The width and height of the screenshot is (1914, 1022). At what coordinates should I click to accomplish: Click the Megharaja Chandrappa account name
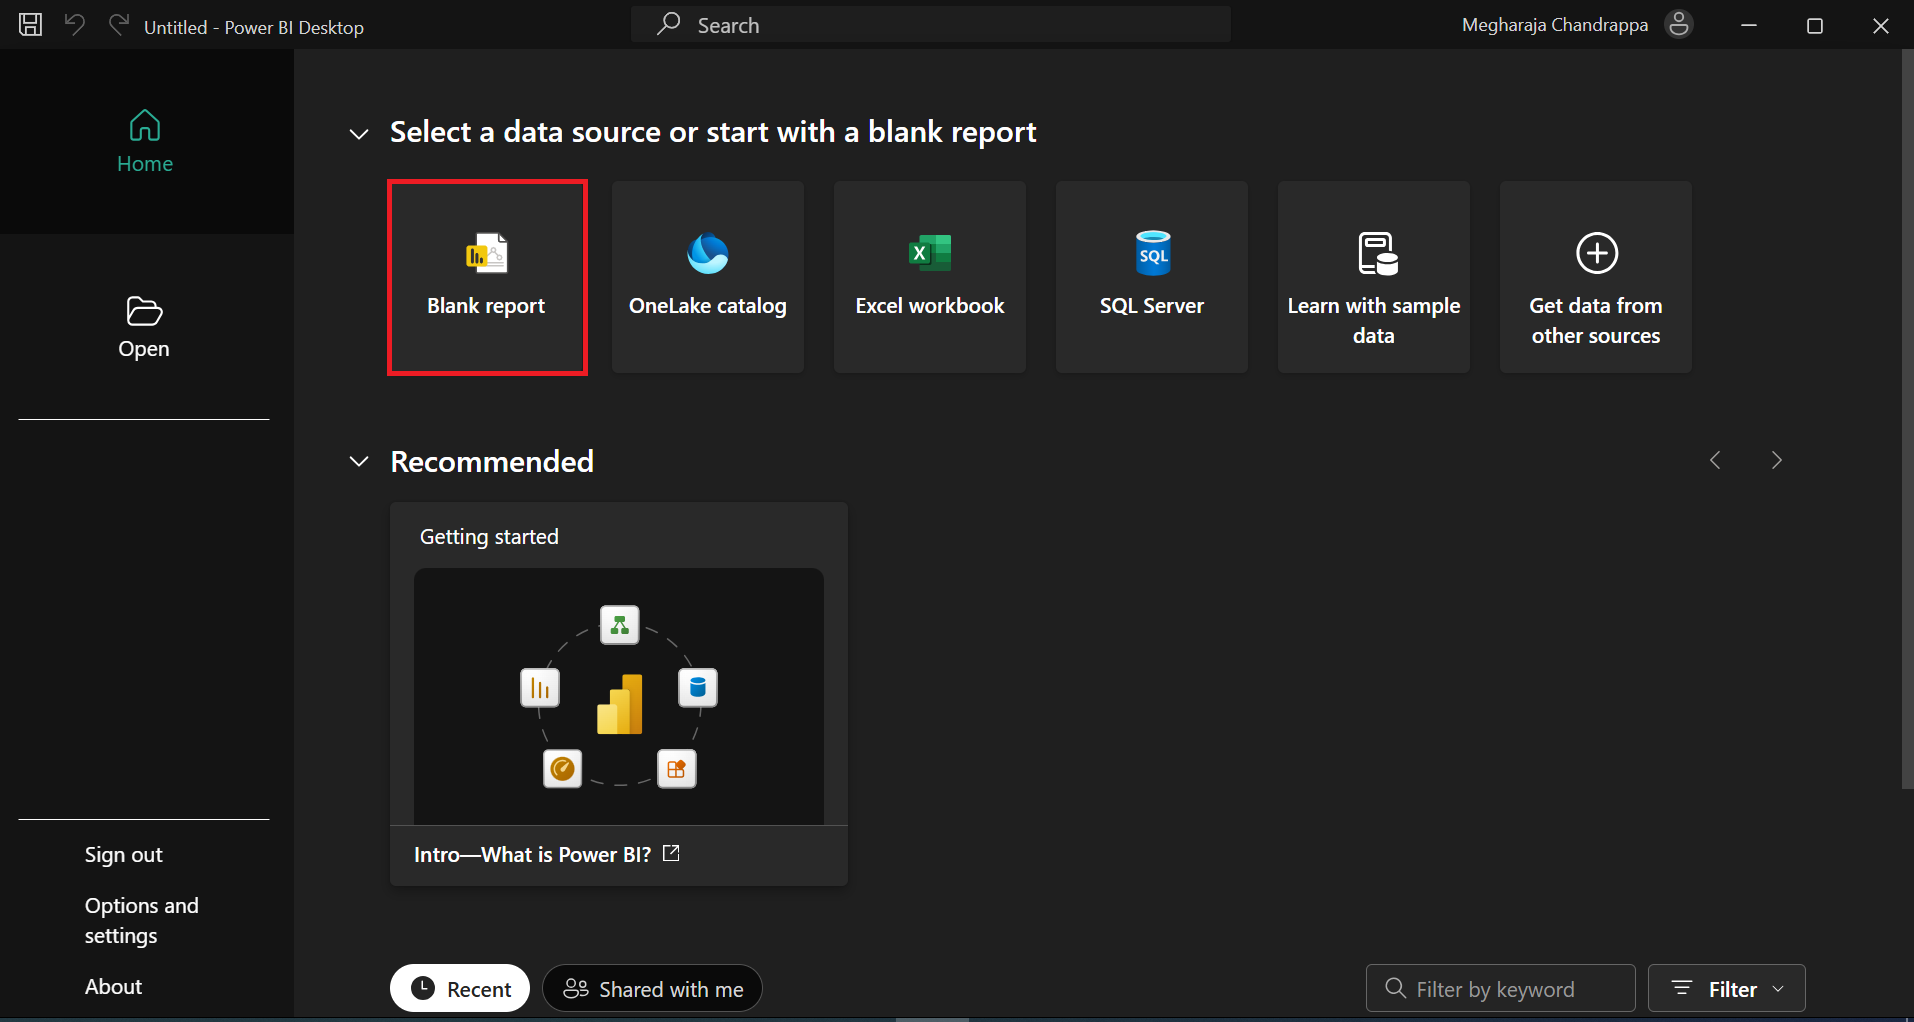[x=1555, y=25]
